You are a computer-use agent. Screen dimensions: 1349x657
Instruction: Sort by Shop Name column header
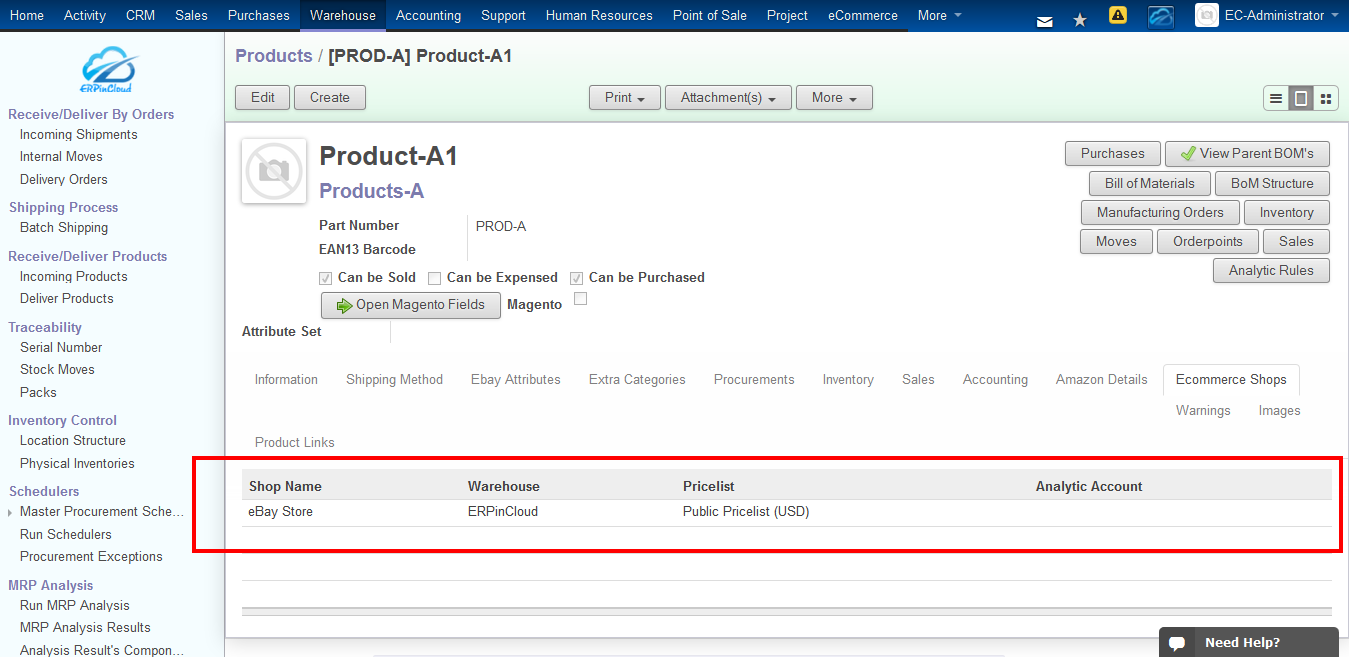285,487
